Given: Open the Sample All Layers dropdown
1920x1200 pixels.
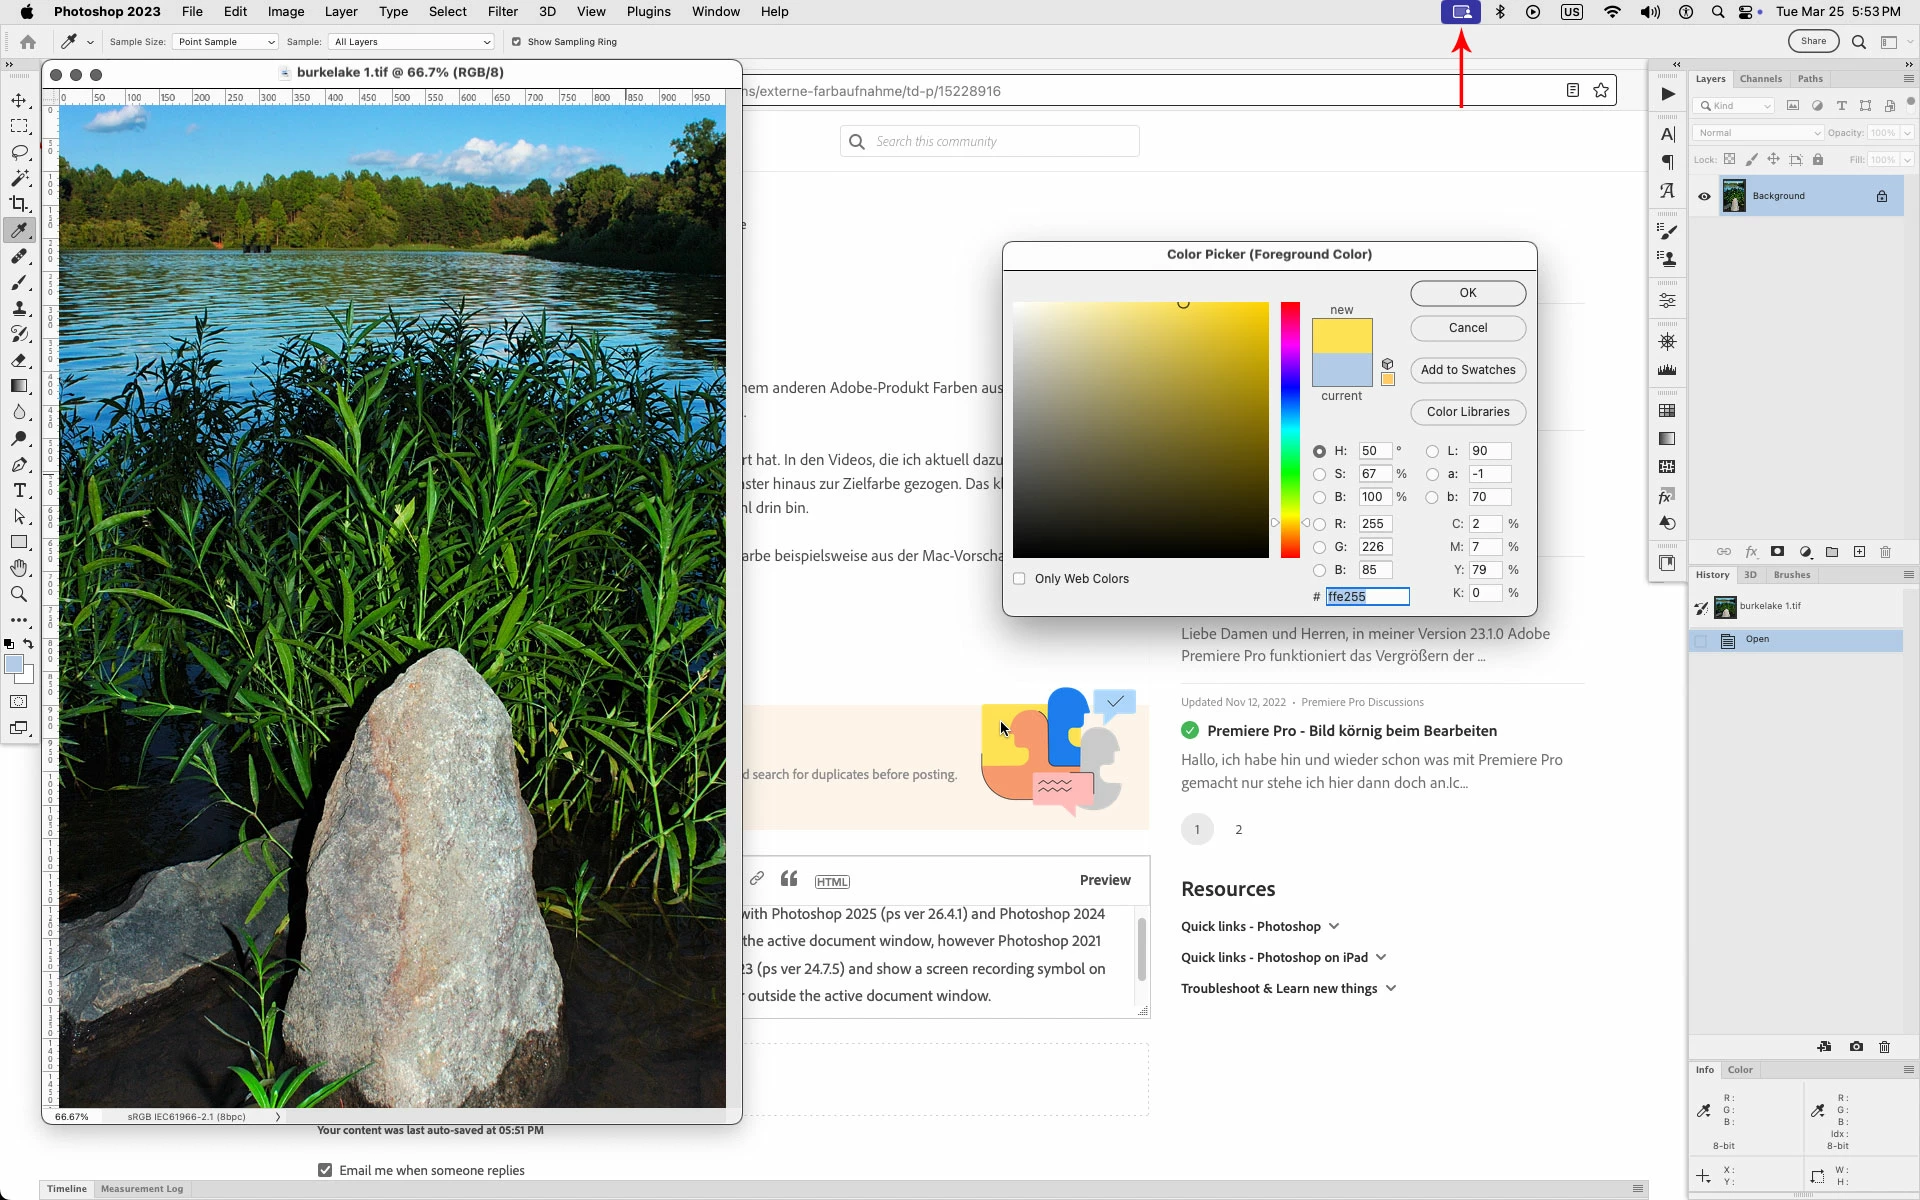Looking at the screenshot, I should [x=412, y=42].
